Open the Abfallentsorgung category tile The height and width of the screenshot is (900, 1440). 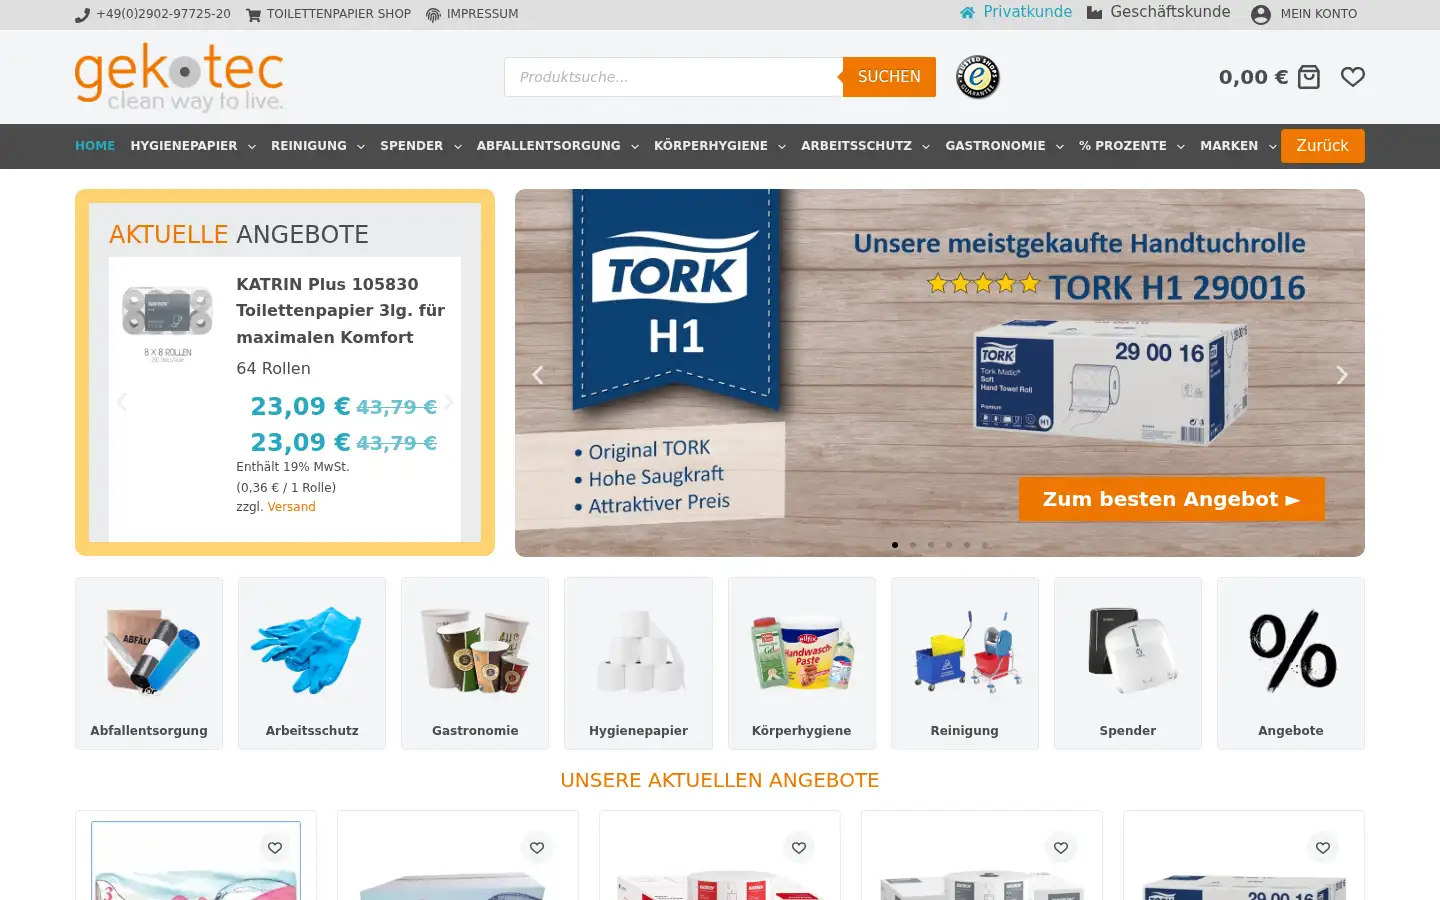(x=149, y=663)
